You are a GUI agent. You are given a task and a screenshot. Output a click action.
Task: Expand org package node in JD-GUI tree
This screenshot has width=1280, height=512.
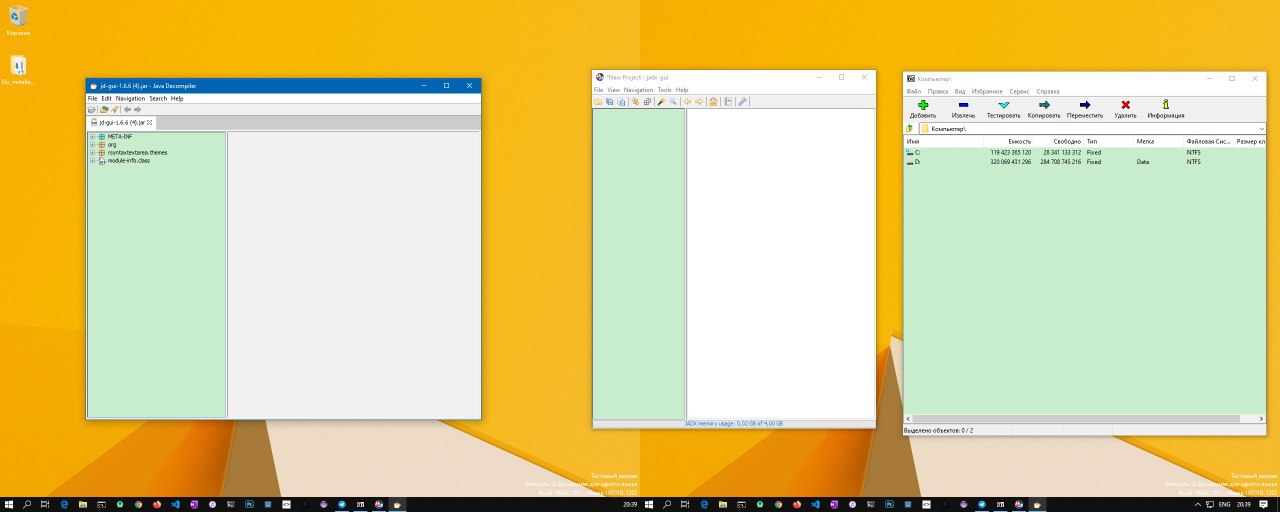click(92, 144)
